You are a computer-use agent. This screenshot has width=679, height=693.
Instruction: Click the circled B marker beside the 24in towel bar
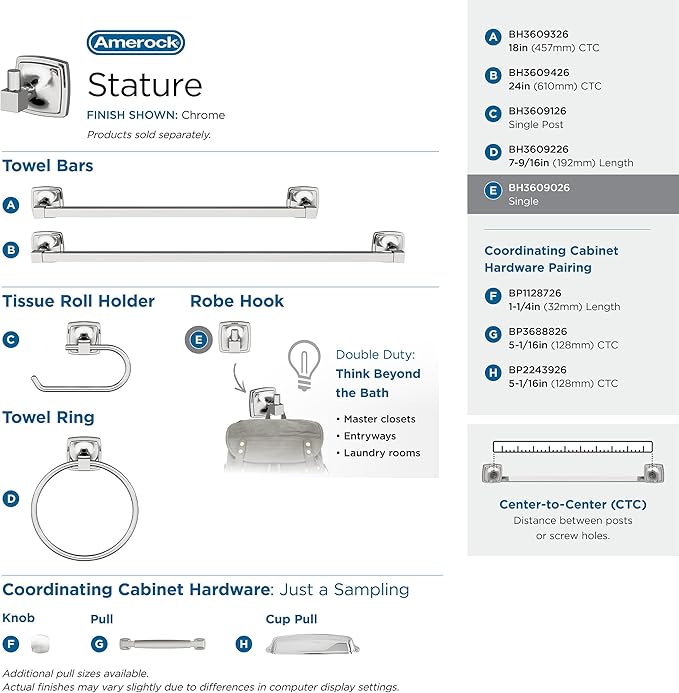click(x=11, y=250)
